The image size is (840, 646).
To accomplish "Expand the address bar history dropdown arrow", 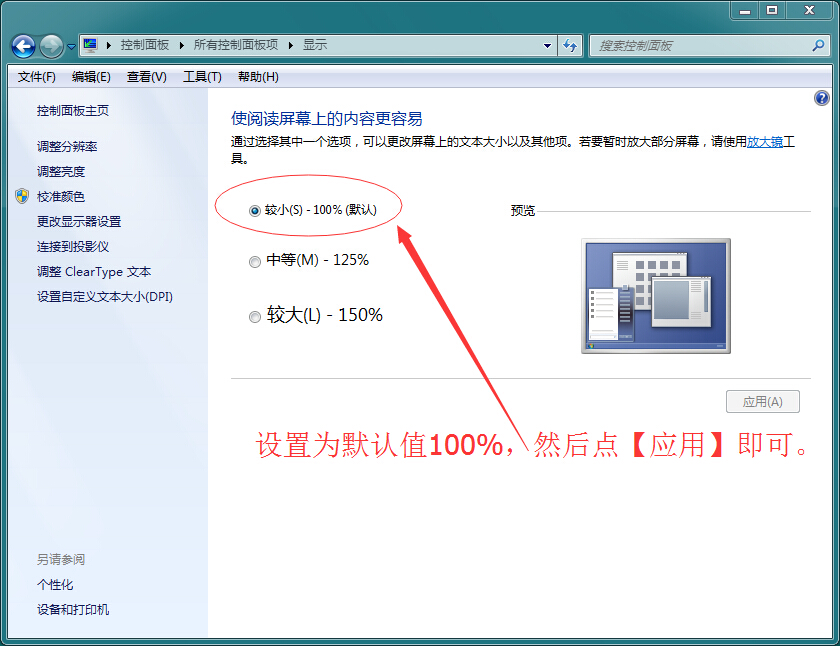I will (x=547, y=45).
